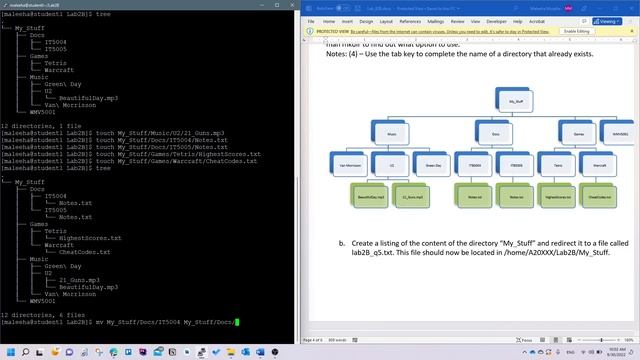Open the Developer ribbon tab
640x360 pixels.
tap(496, 21)
